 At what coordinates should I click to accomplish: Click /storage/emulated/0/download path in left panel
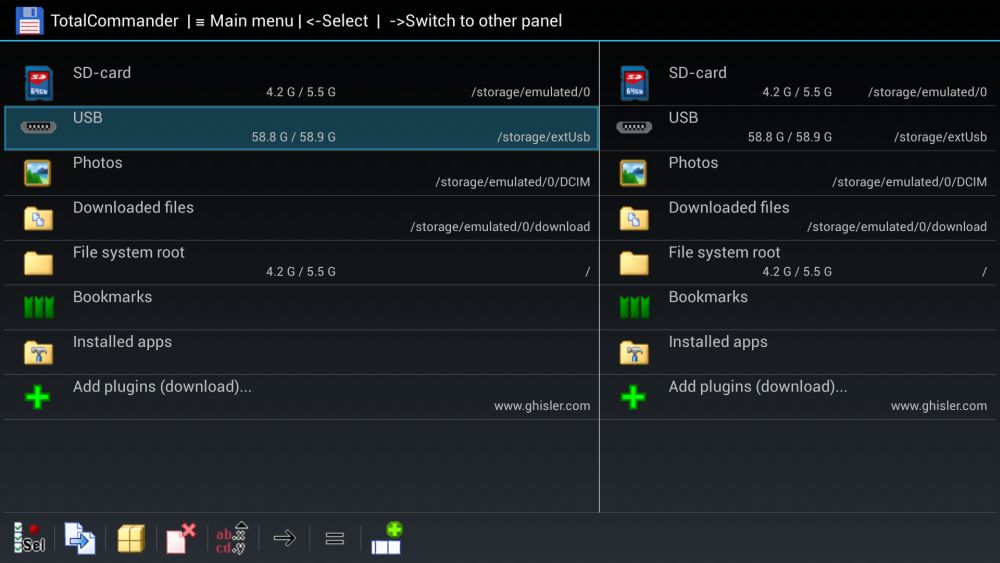(x=500, y=227)
